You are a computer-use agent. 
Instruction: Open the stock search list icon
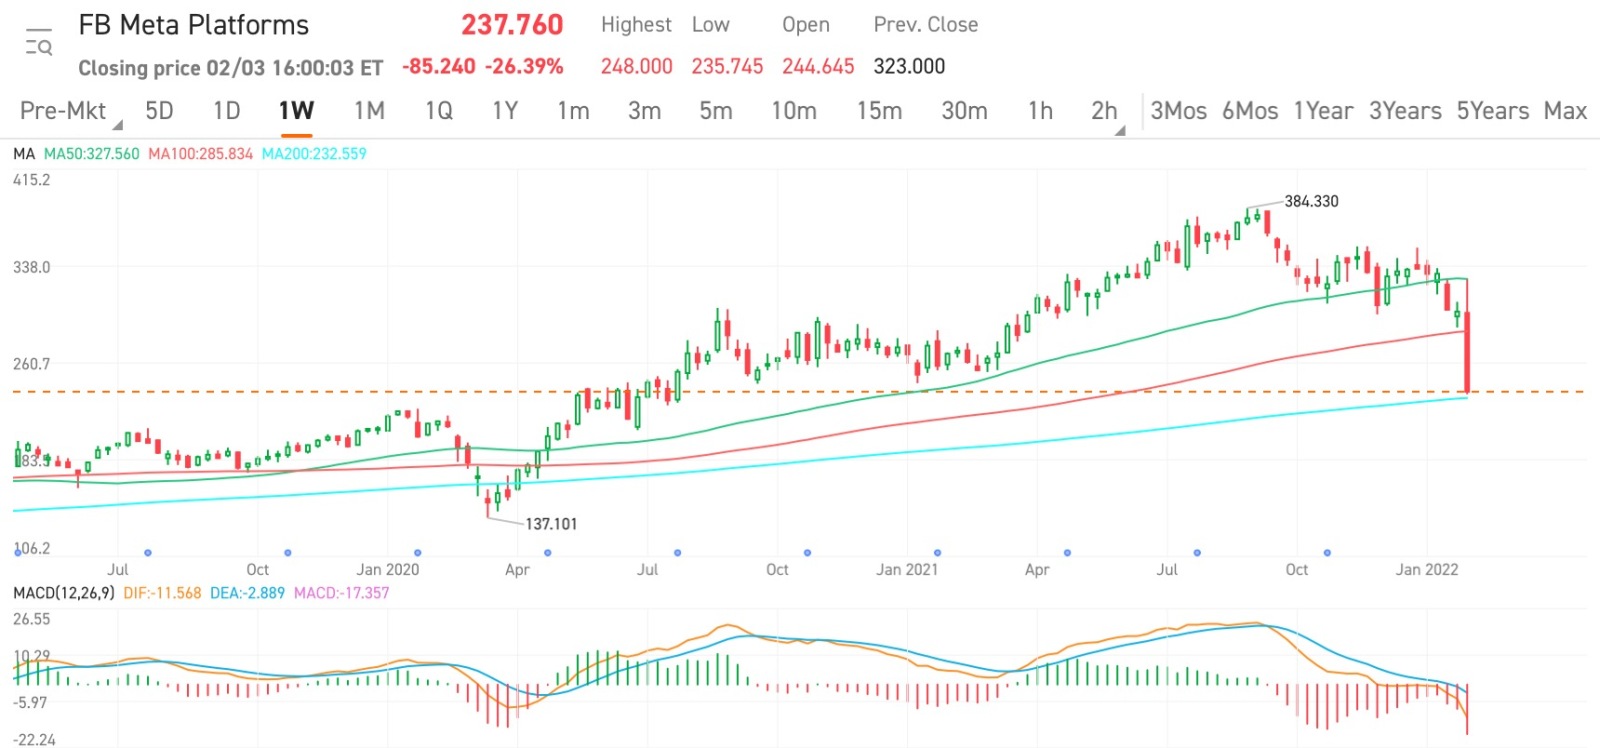click(39, 43)
